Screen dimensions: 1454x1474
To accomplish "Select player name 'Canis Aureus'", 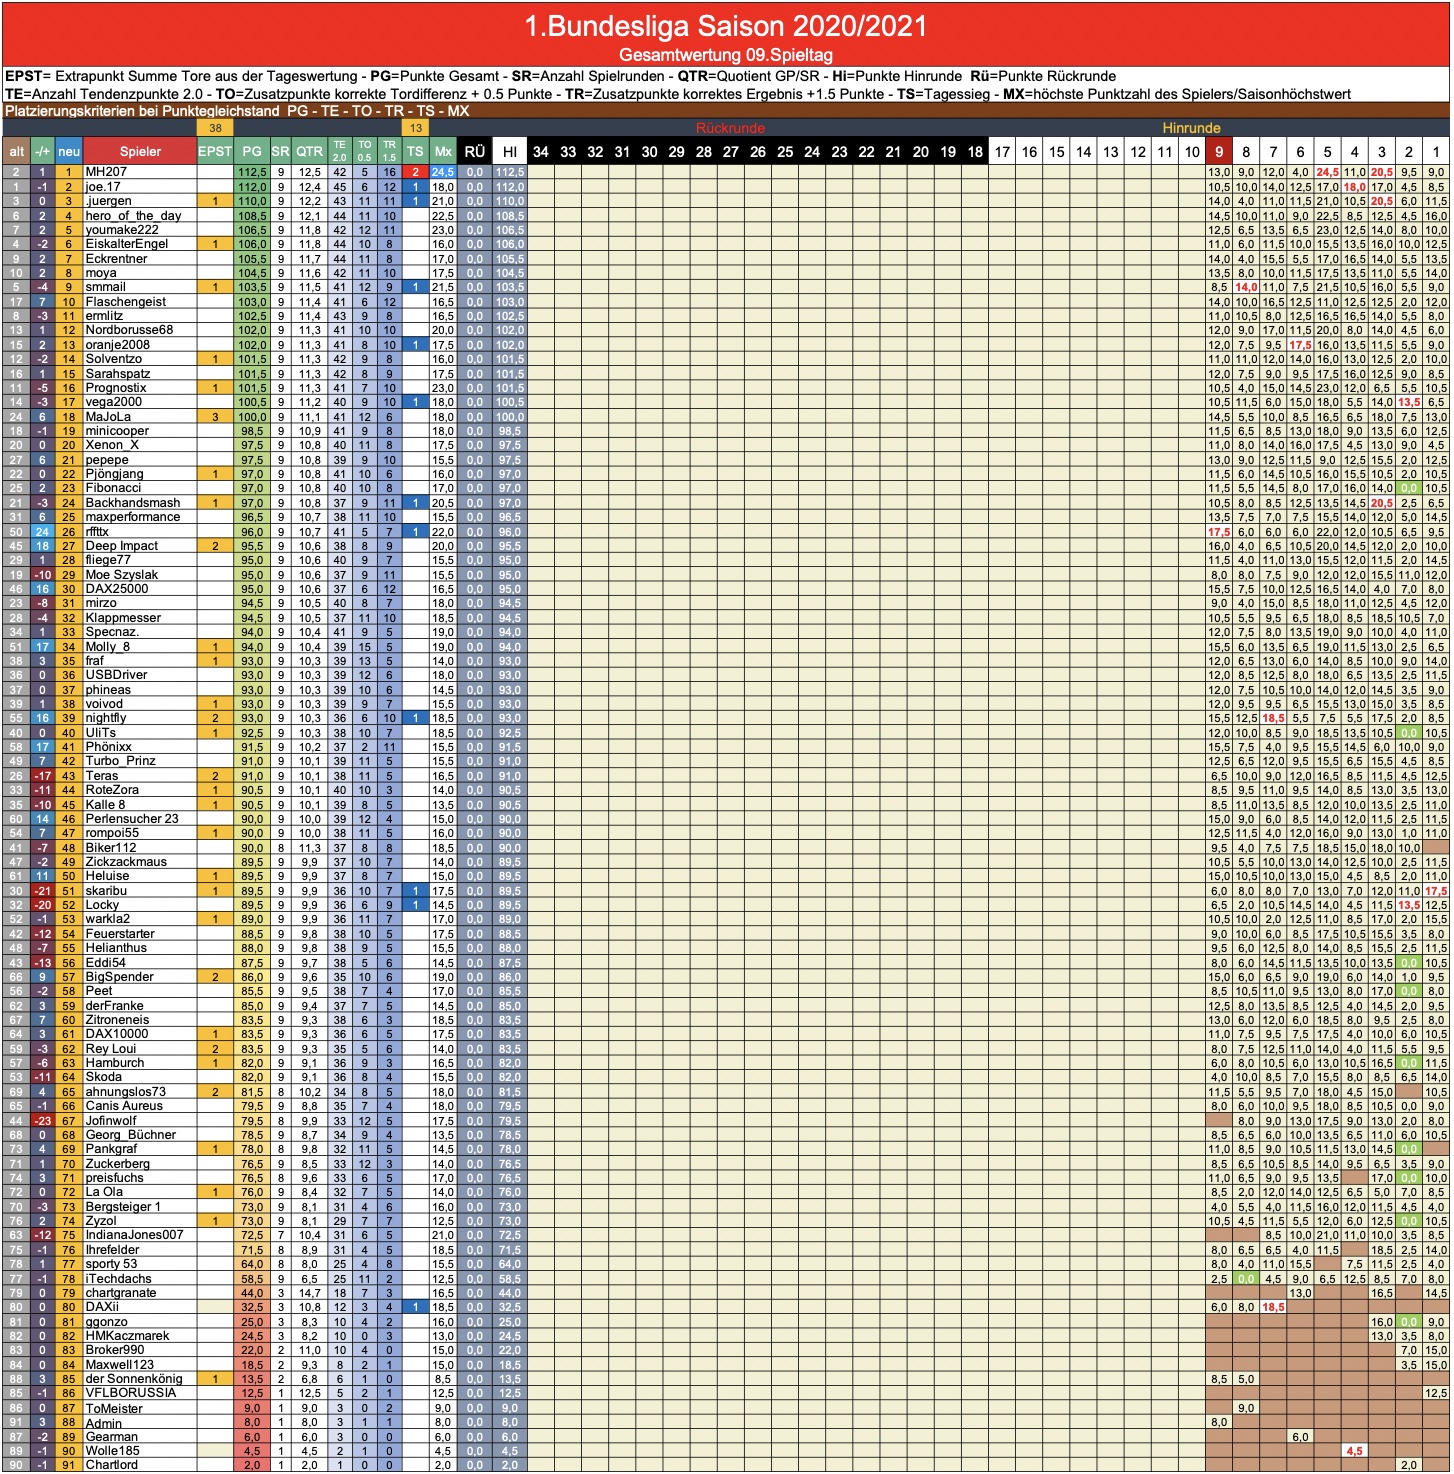I will coord(124,1106).
